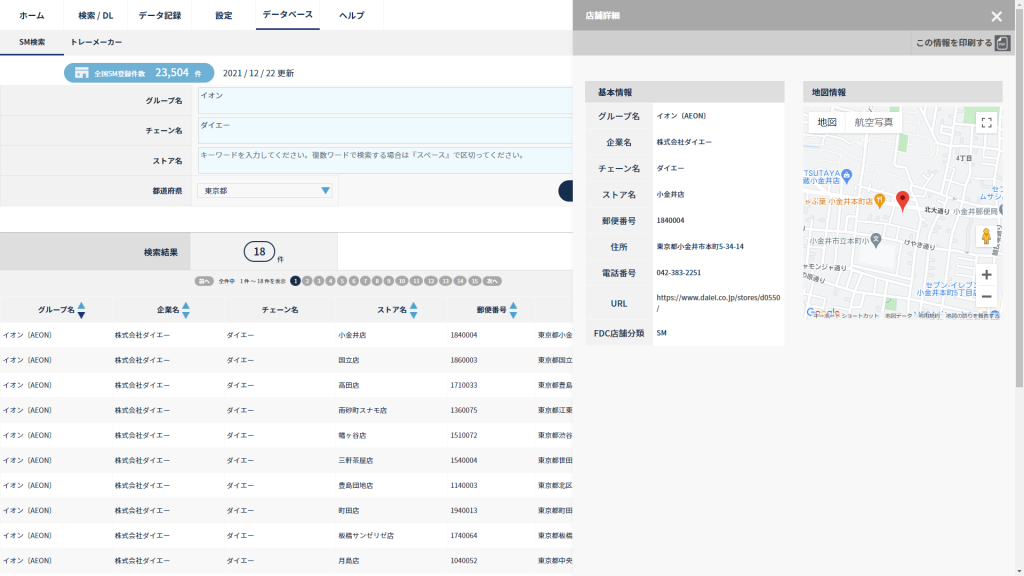Select the 町田店 row in the results
The image size is (1024, 576).
(x=286, y=510)
